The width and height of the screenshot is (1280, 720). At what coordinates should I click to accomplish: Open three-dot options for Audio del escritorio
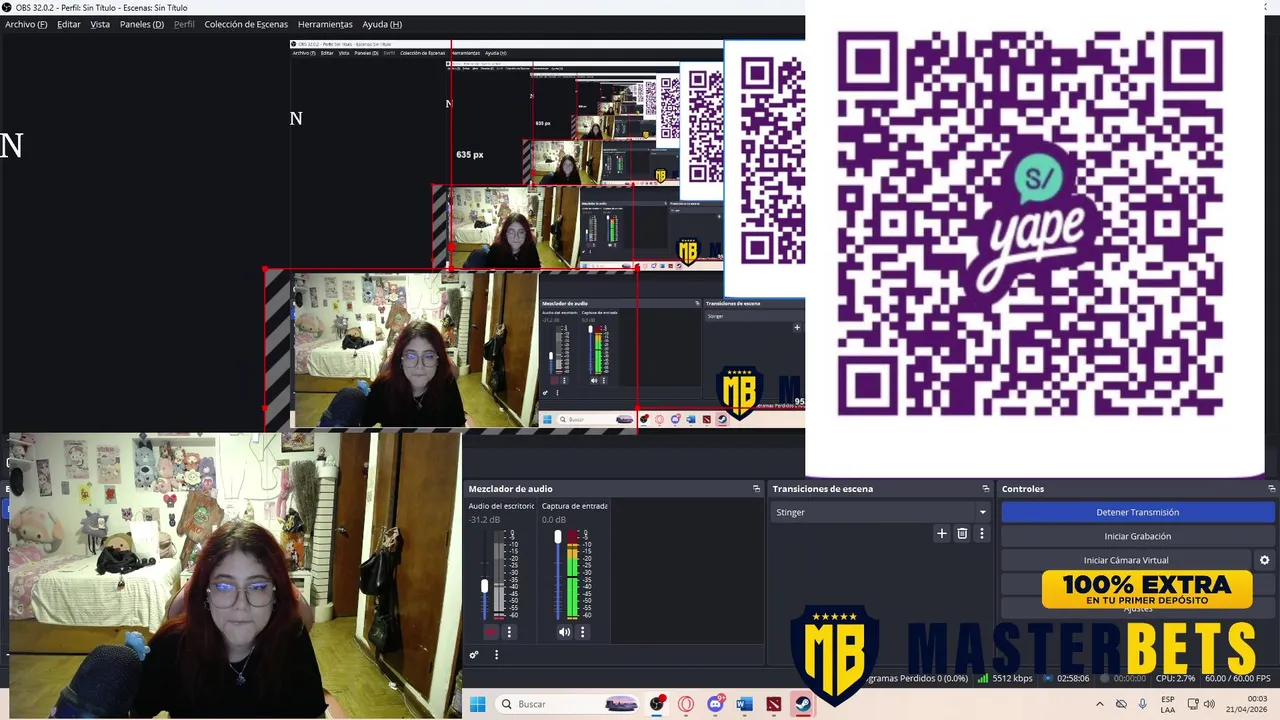pyautogui.click(x=509, y=632)
